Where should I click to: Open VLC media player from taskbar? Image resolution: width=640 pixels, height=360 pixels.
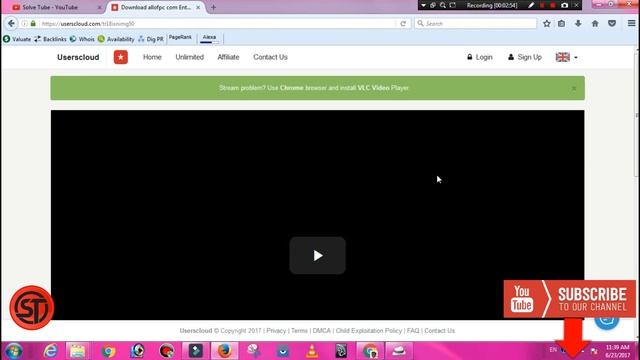tap(312, 351)
